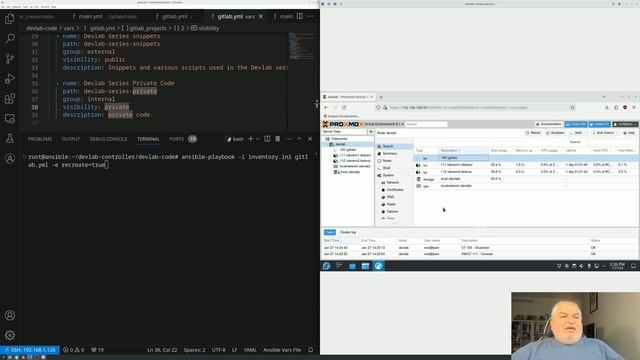Change the language mode from YAML
The height and width of the screenshot is (360, 640).
pos(250,350)
